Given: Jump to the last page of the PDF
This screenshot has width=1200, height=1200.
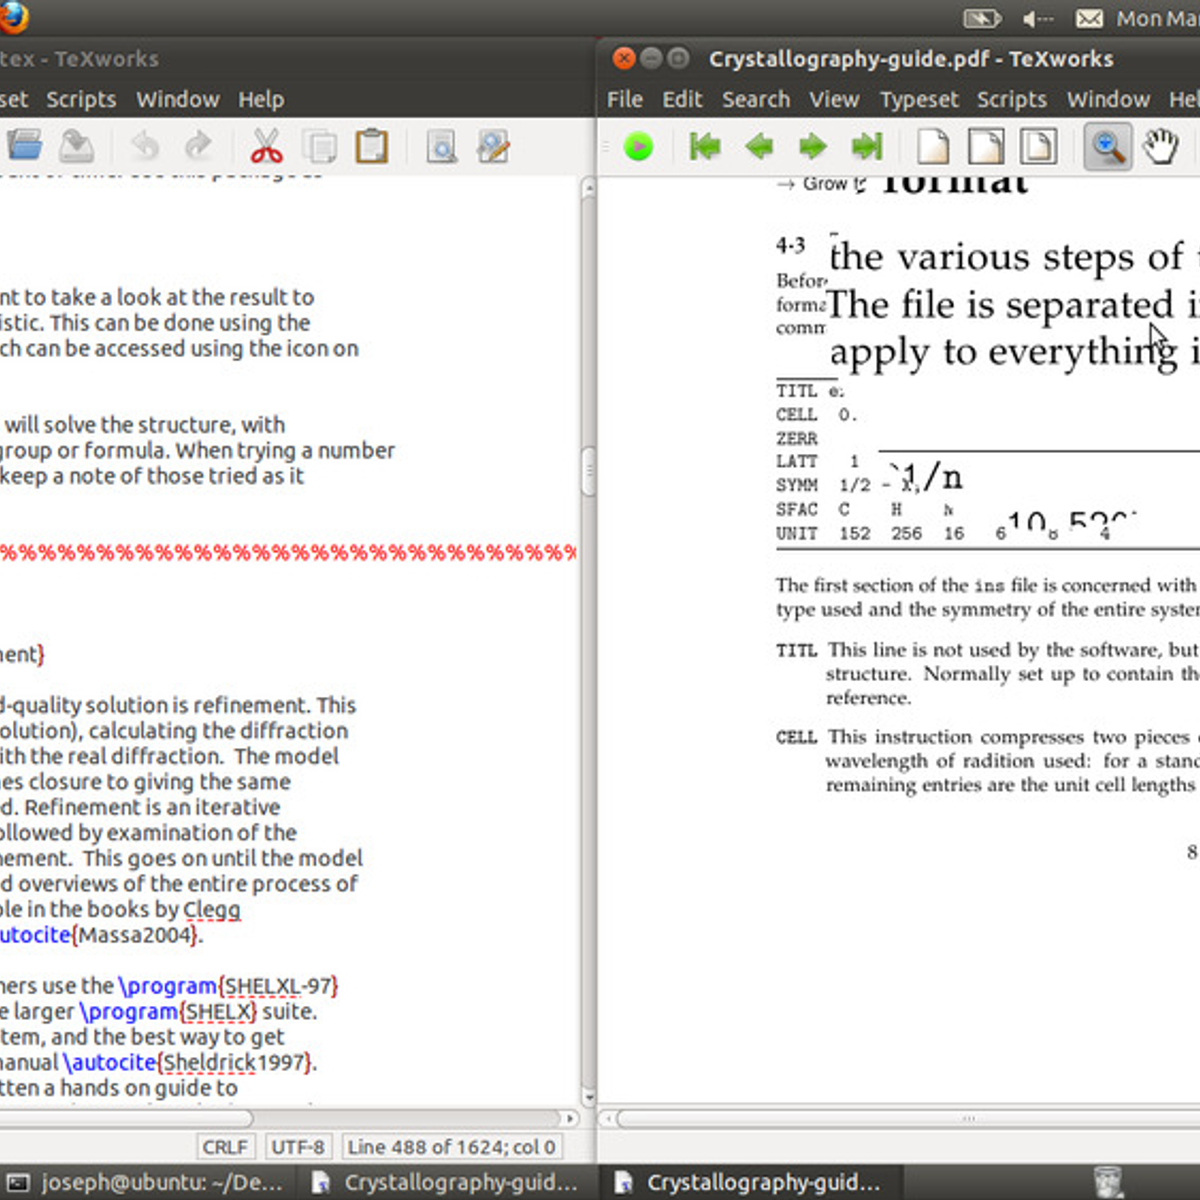Looking at the screenshot, I should tap(866, 146).
